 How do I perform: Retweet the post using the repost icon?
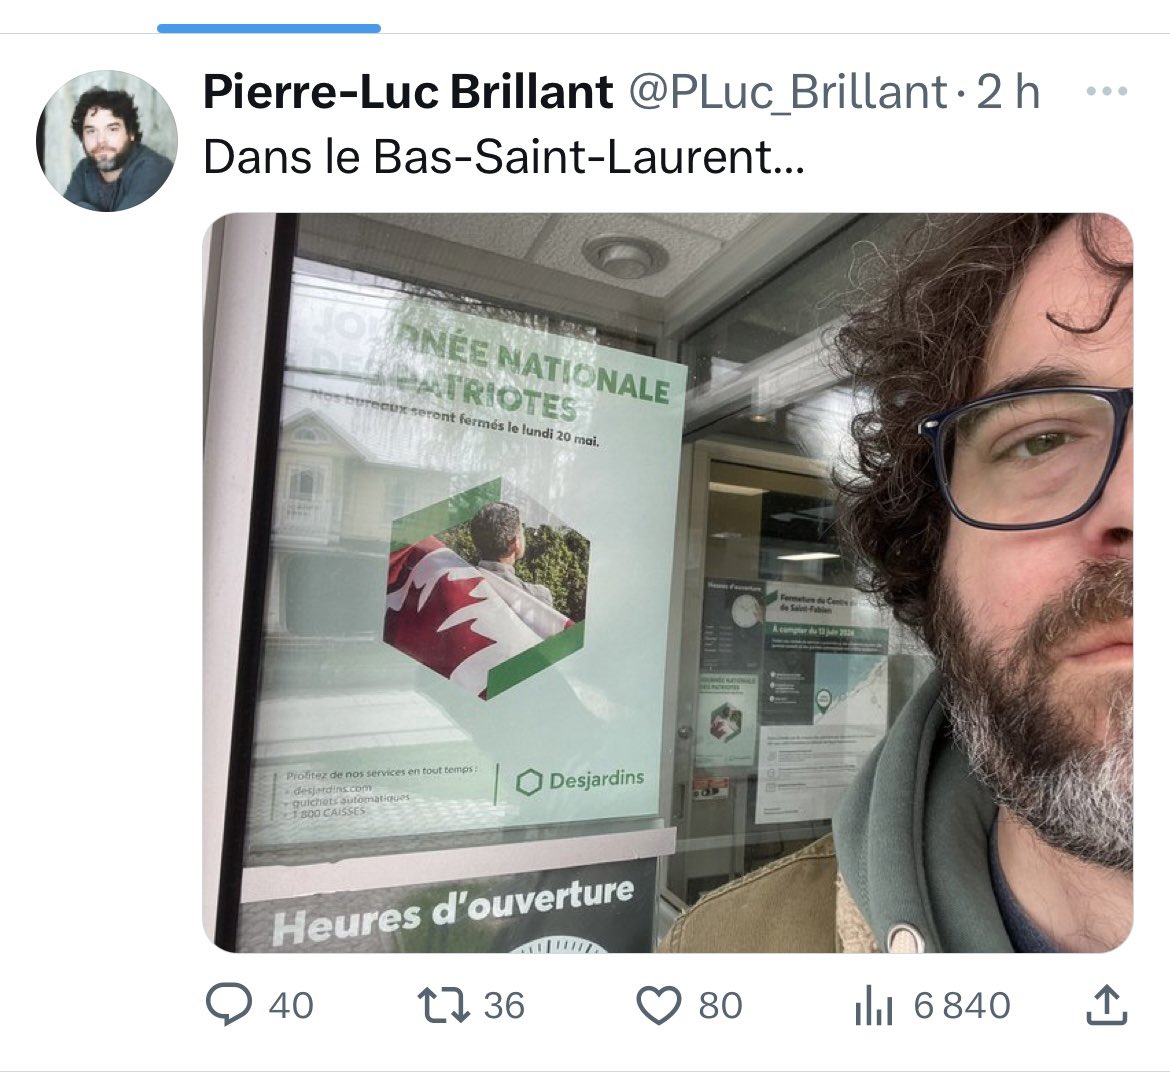(443, 1005)
